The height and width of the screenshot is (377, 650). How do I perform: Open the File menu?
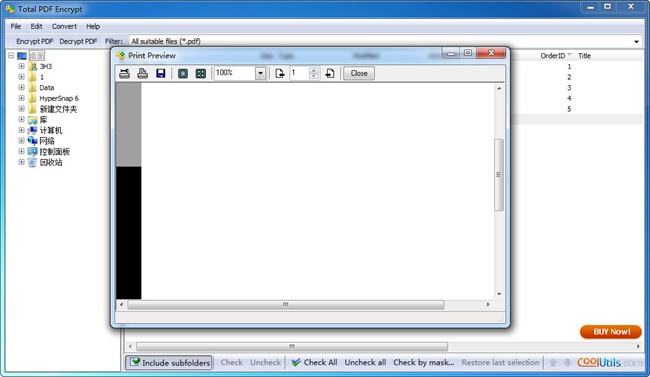point(16,26)
